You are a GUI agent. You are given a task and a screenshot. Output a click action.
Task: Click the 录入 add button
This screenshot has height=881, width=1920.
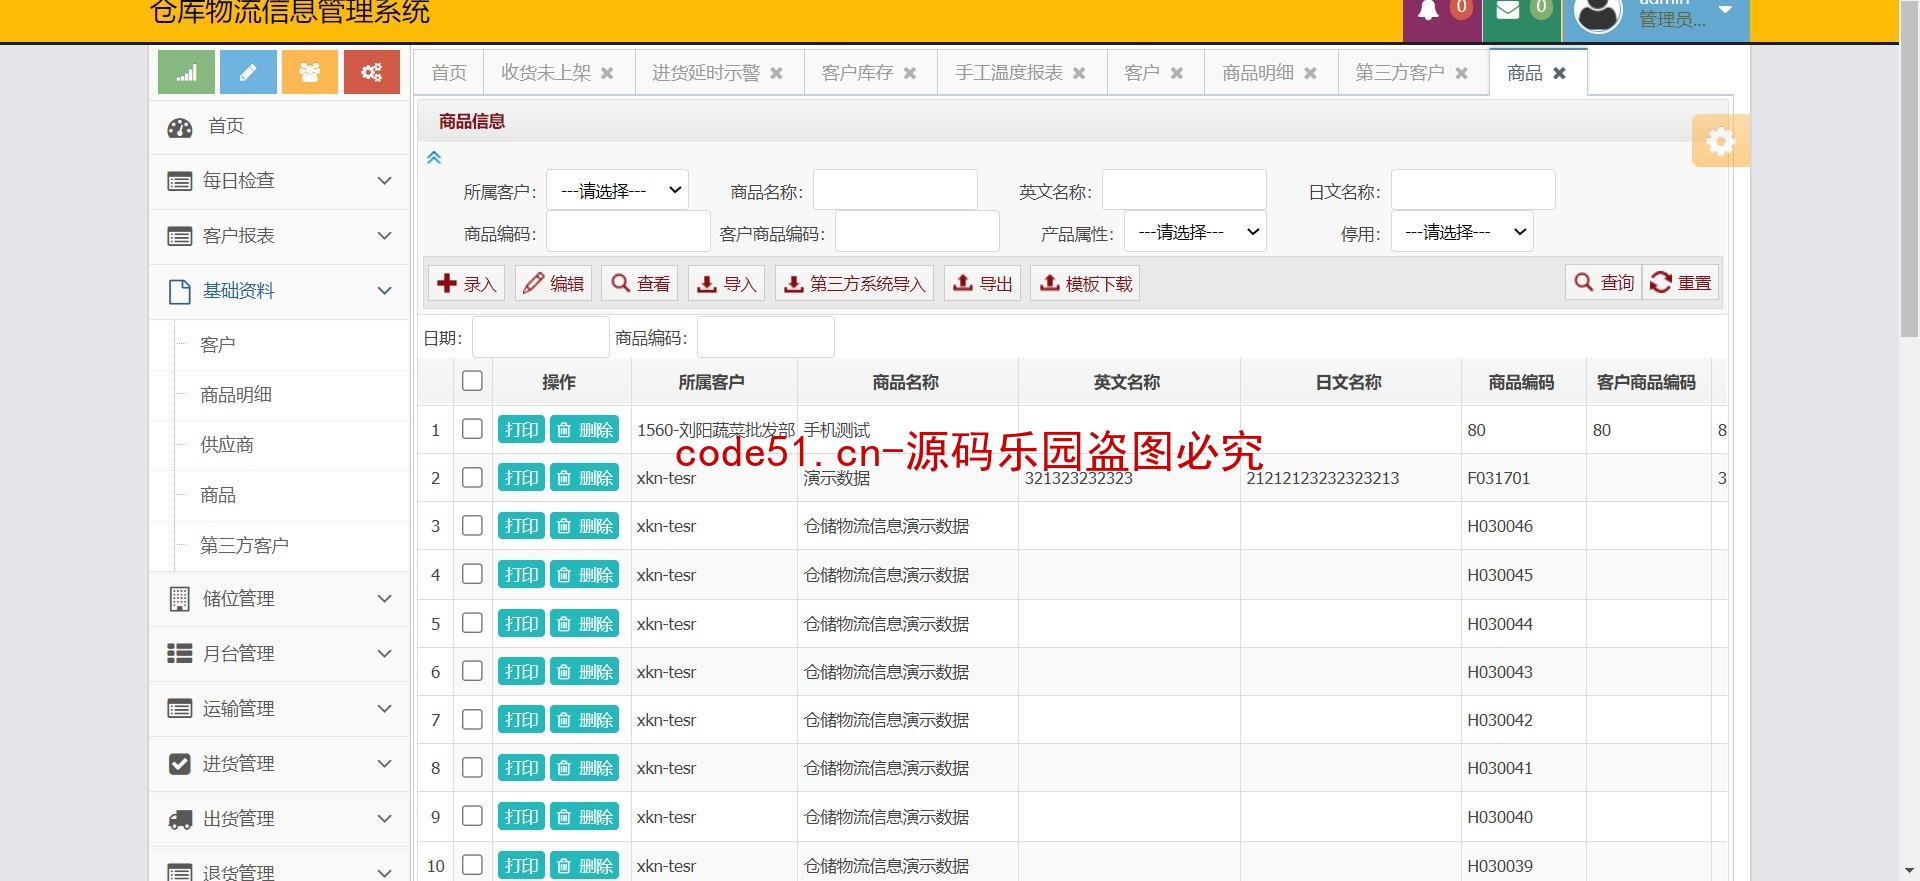pos(467,283)
